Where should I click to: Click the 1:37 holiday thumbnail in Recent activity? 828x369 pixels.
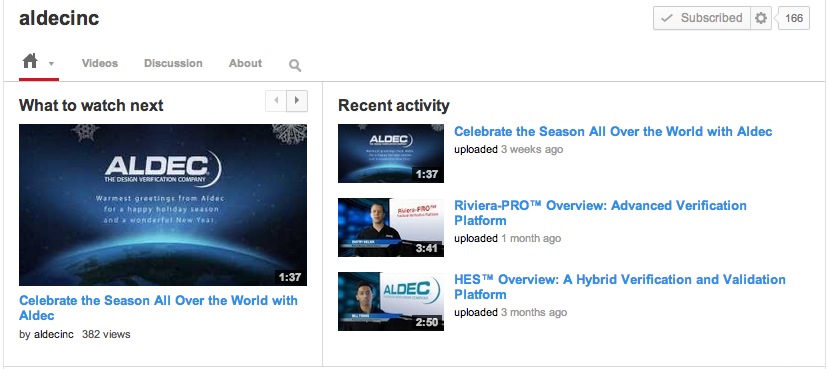pyautogui.click(x=391, y=153)
